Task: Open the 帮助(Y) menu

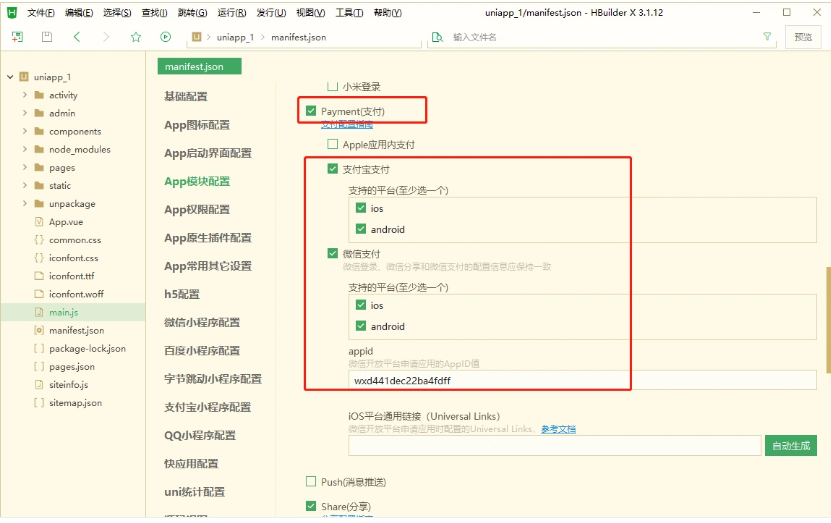Action: tap(387, 13)
